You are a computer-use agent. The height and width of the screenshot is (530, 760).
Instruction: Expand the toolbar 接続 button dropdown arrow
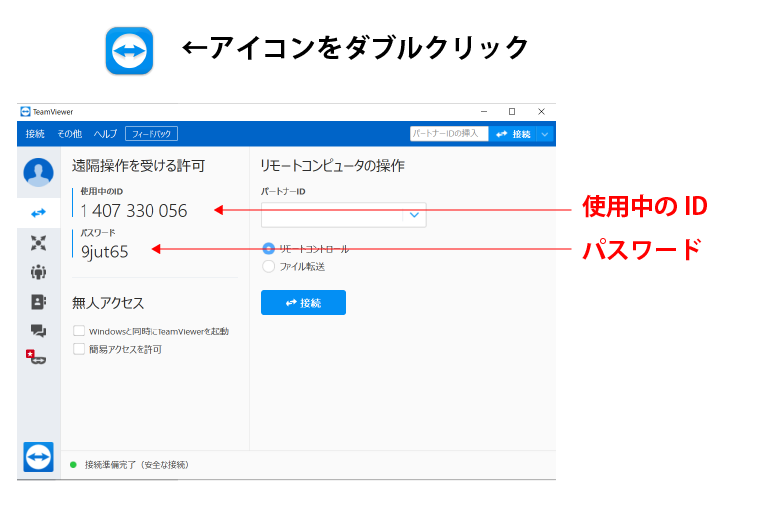click(x=545, y=134)
